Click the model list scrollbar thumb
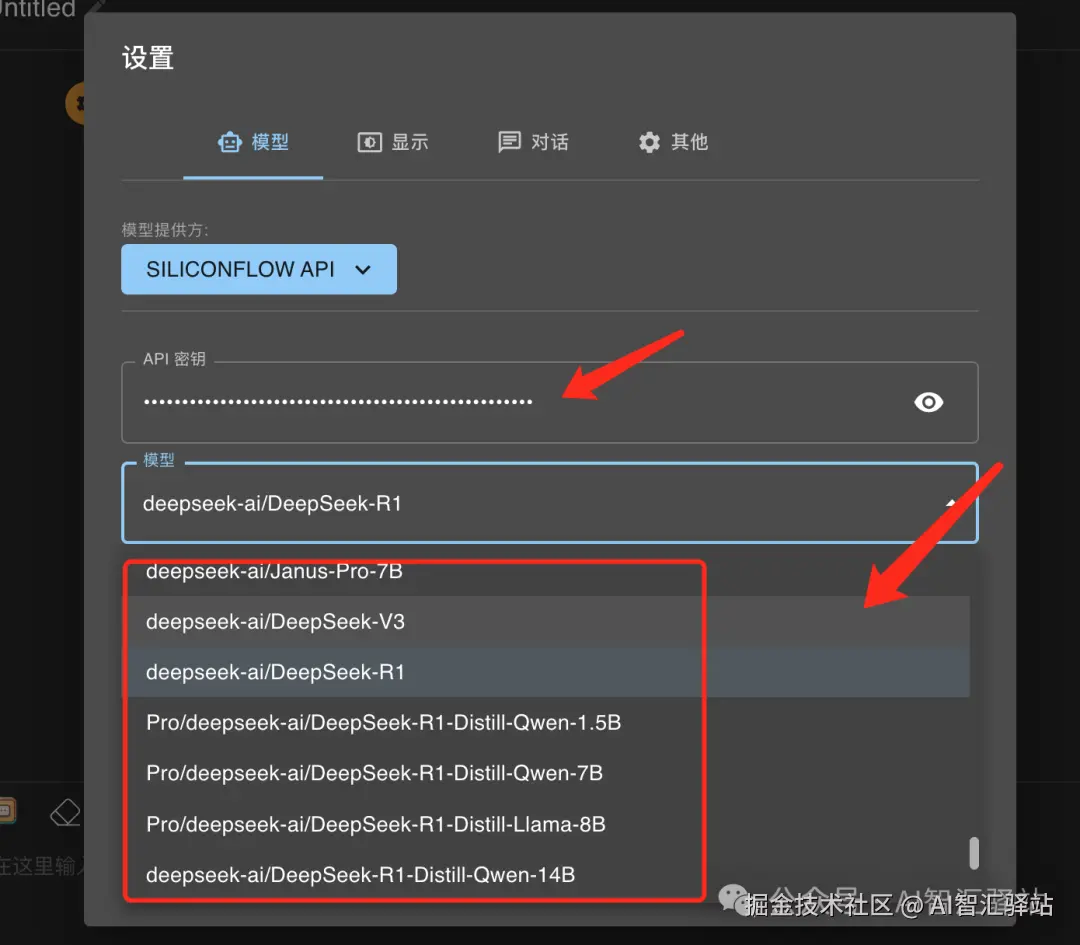The image size is (1080, 945). pyautogui.click(x=974, y=853)
